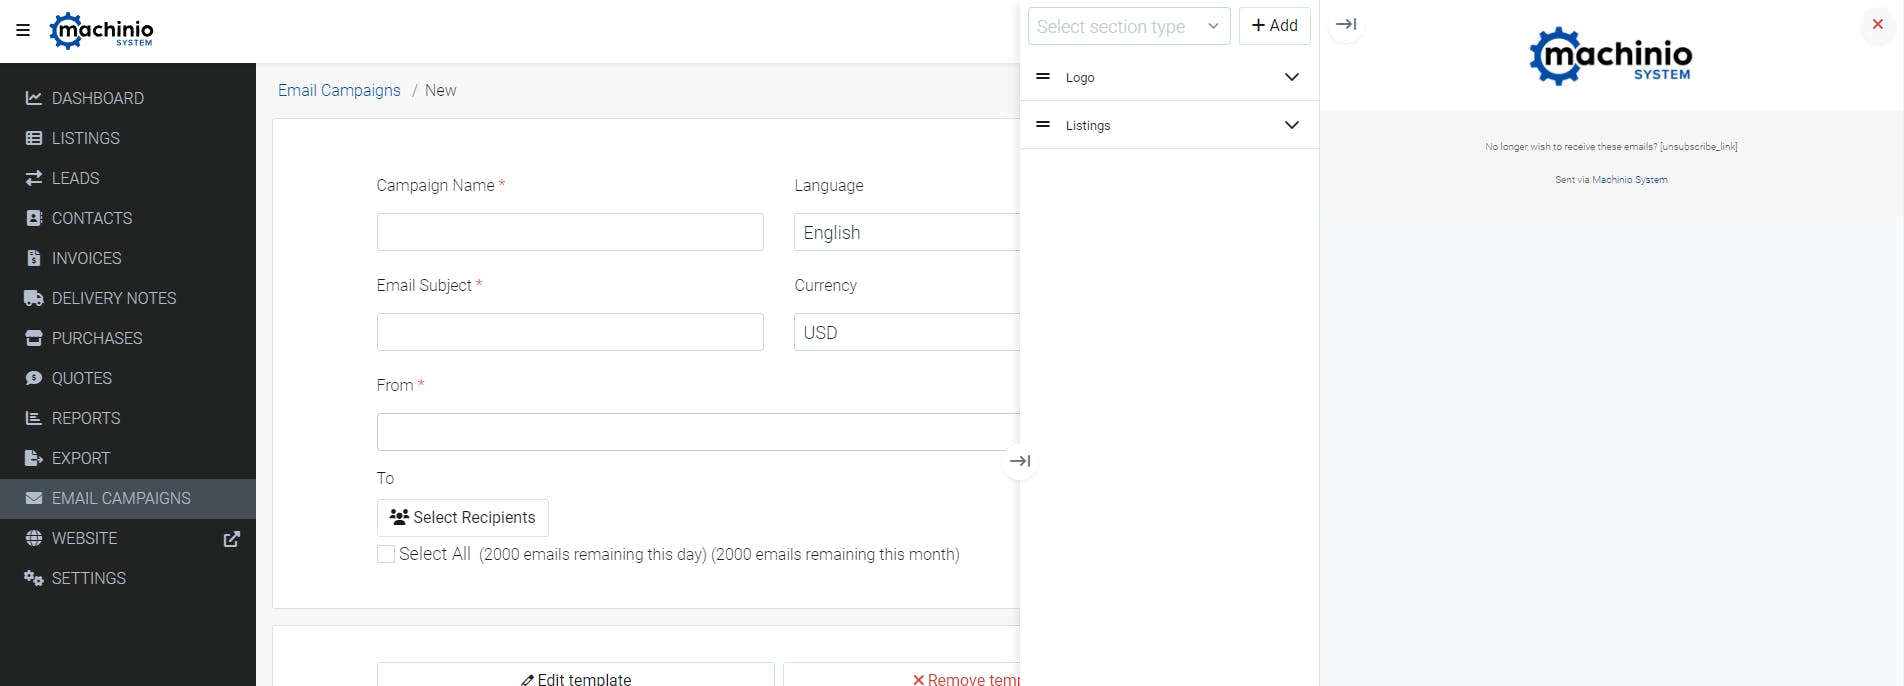Select Email Campaigns in the sidebar
Image resolution: width=1904 pixels, height=686 pixels.
pyautogui.click(x=128, y=498)
